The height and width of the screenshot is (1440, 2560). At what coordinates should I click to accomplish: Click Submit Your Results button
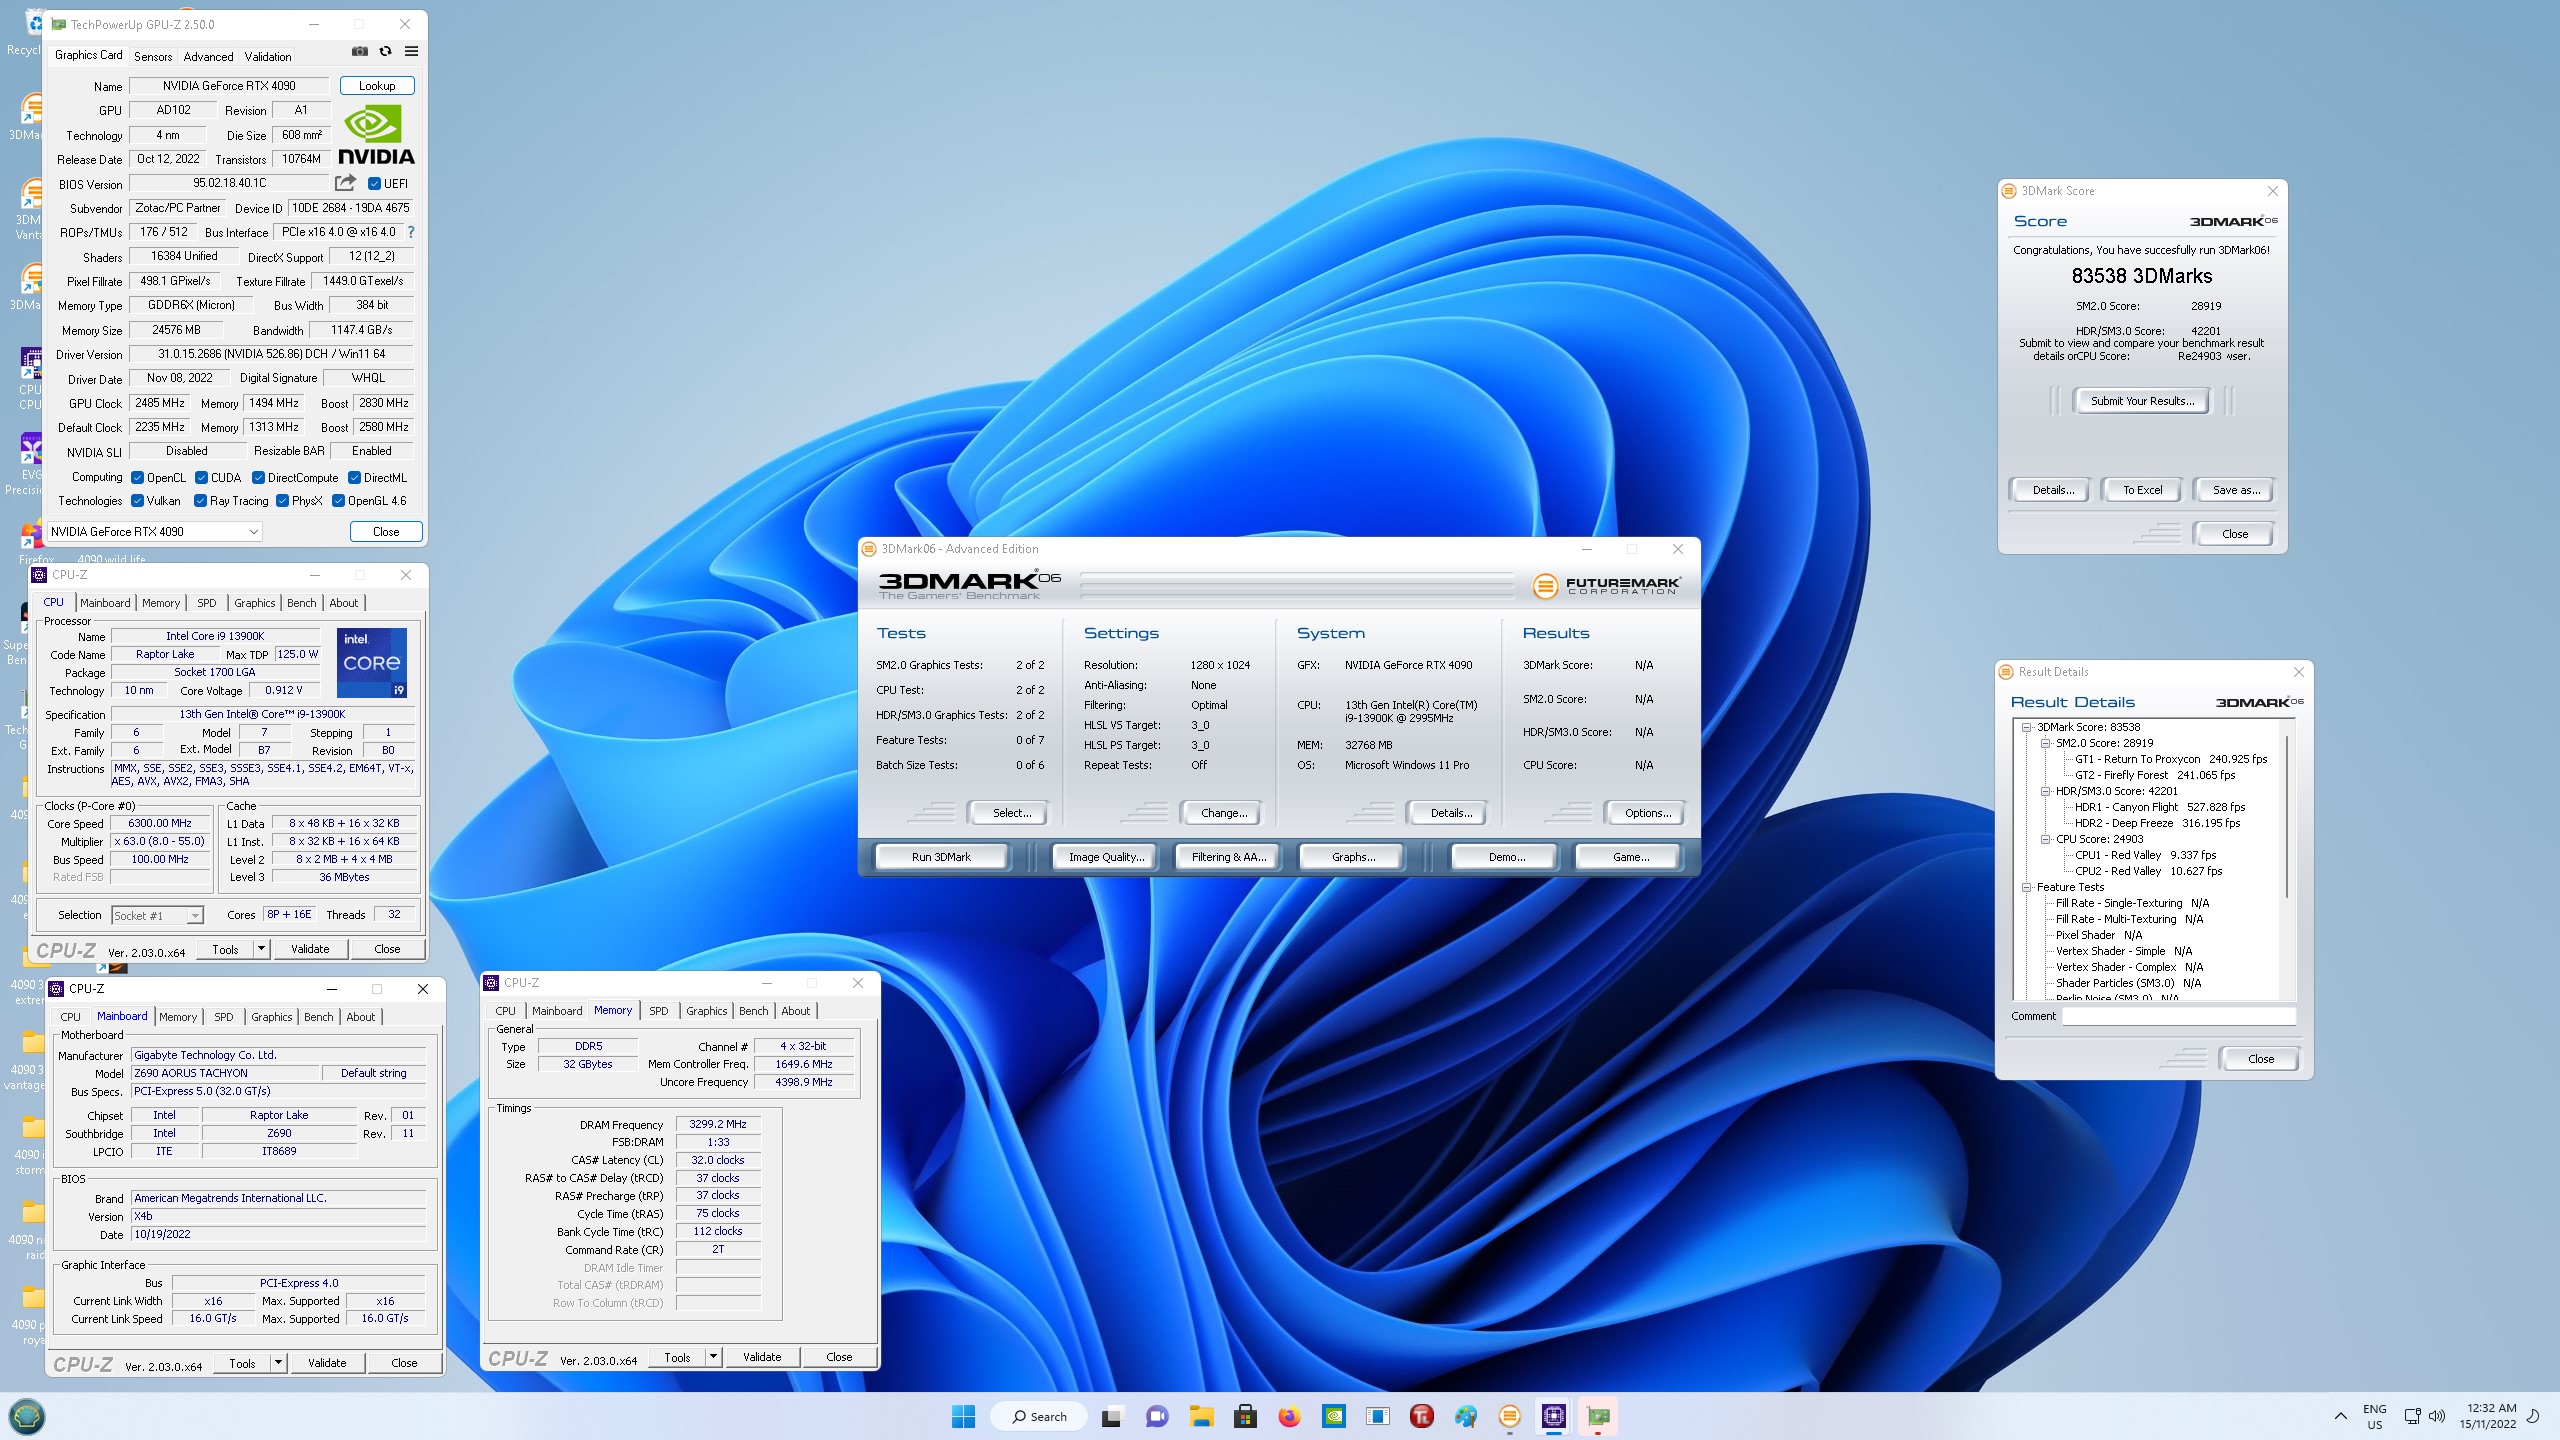point(2142,401)
